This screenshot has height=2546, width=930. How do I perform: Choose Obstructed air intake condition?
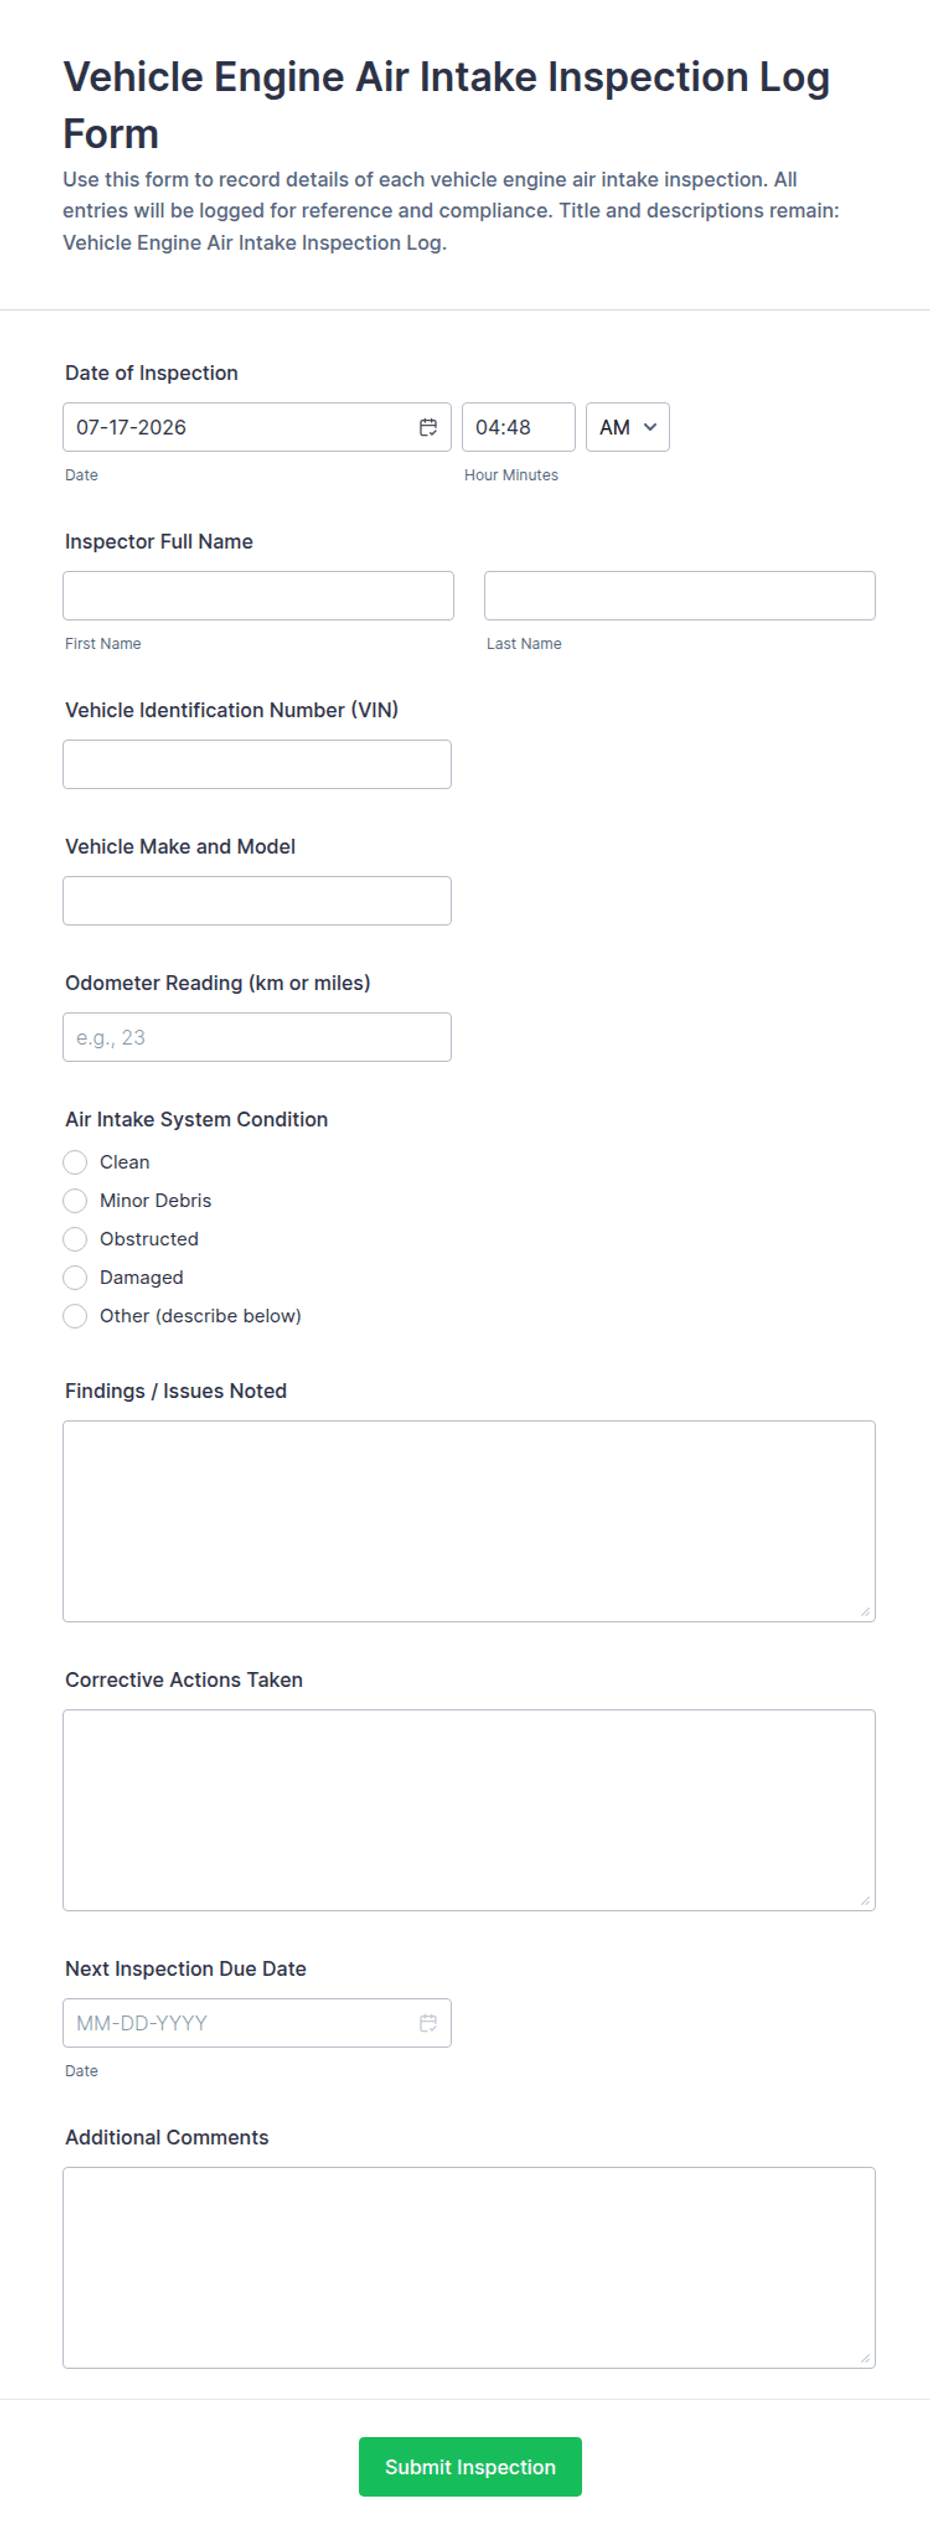click(75, 1239)
